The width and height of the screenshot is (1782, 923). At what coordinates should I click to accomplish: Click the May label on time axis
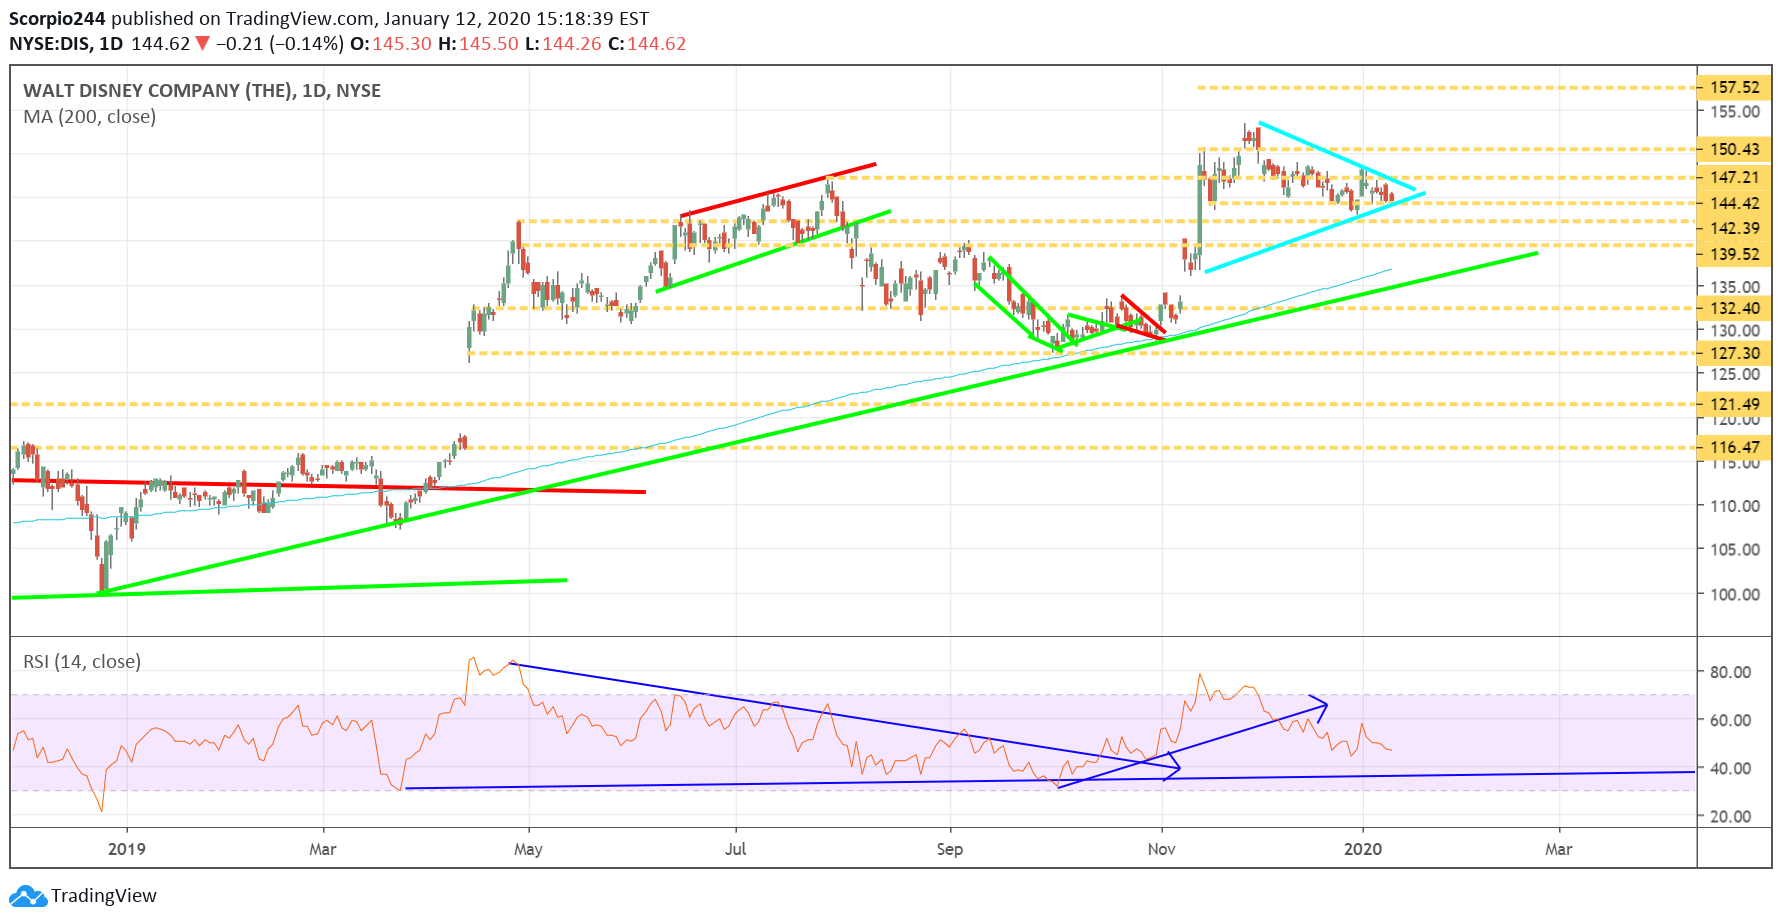tap(528, 849)
